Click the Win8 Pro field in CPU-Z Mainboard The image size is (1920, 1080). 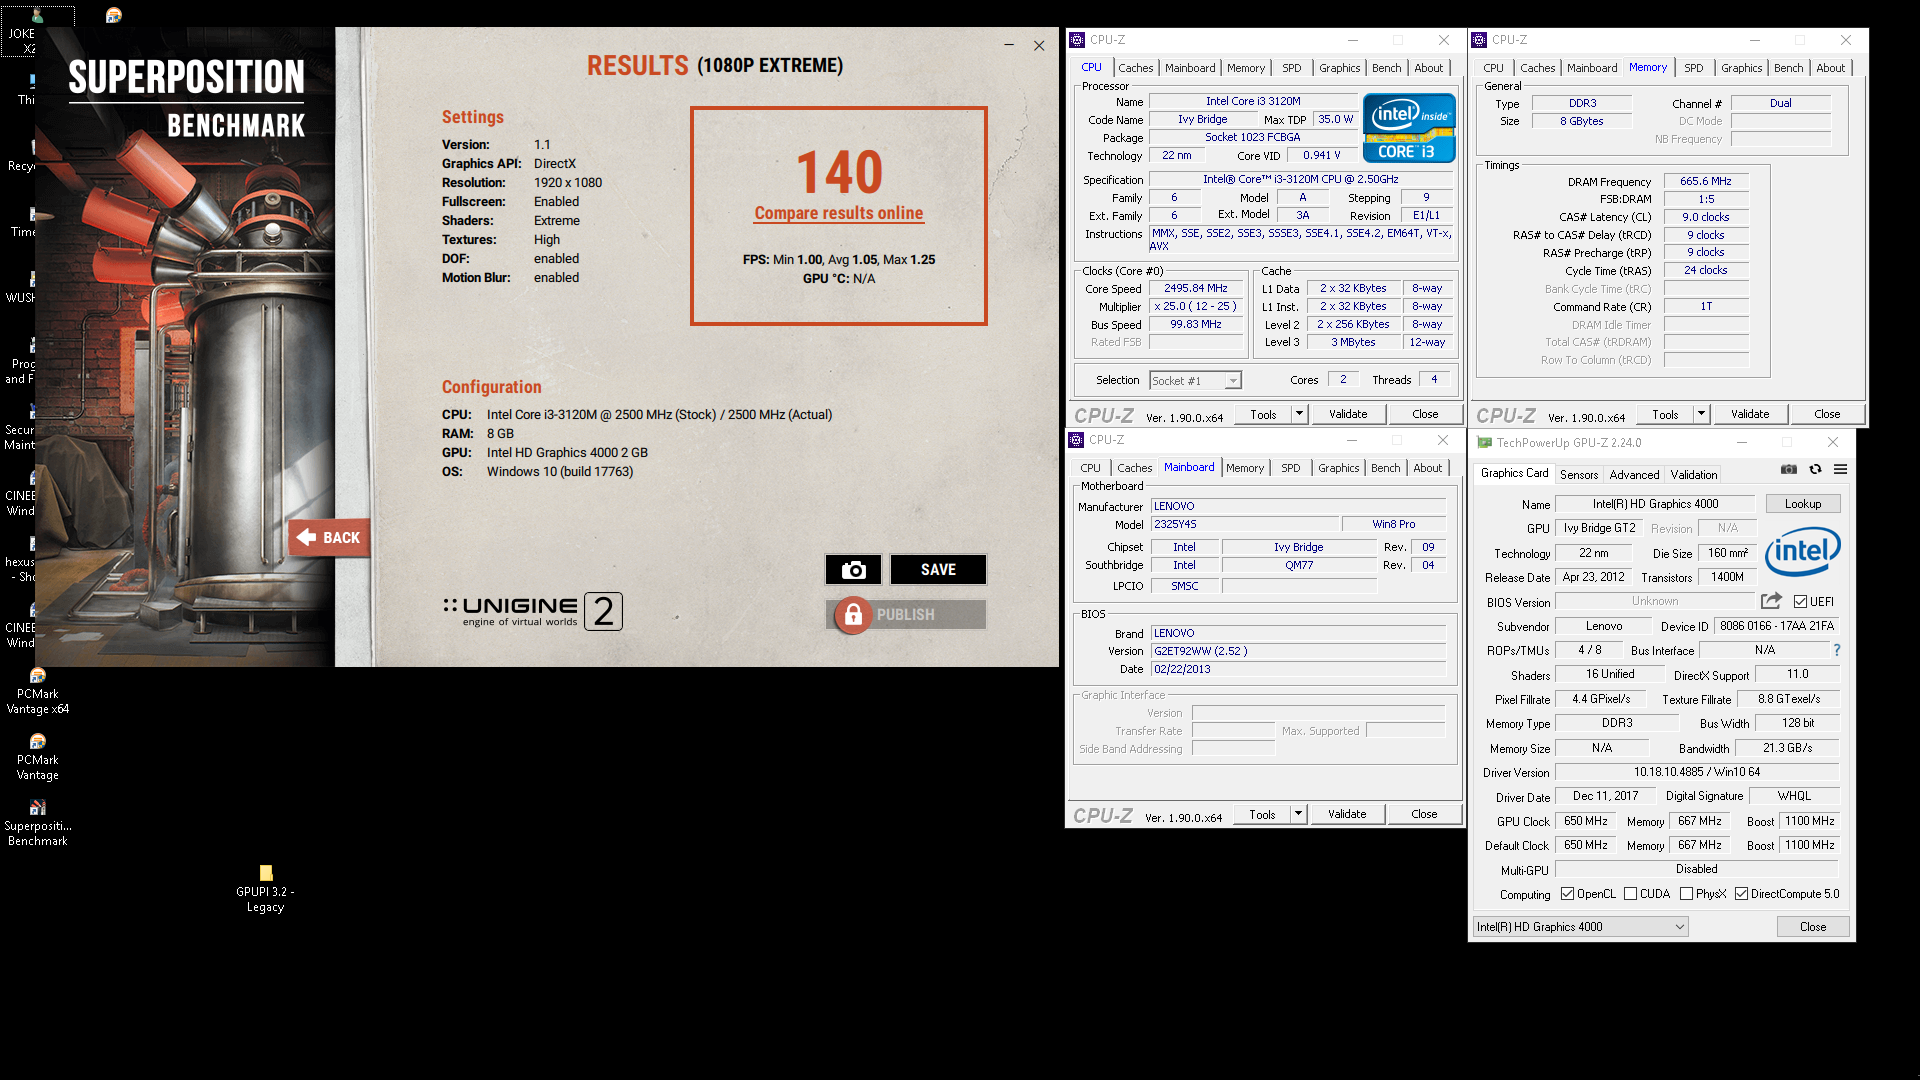1393,524
